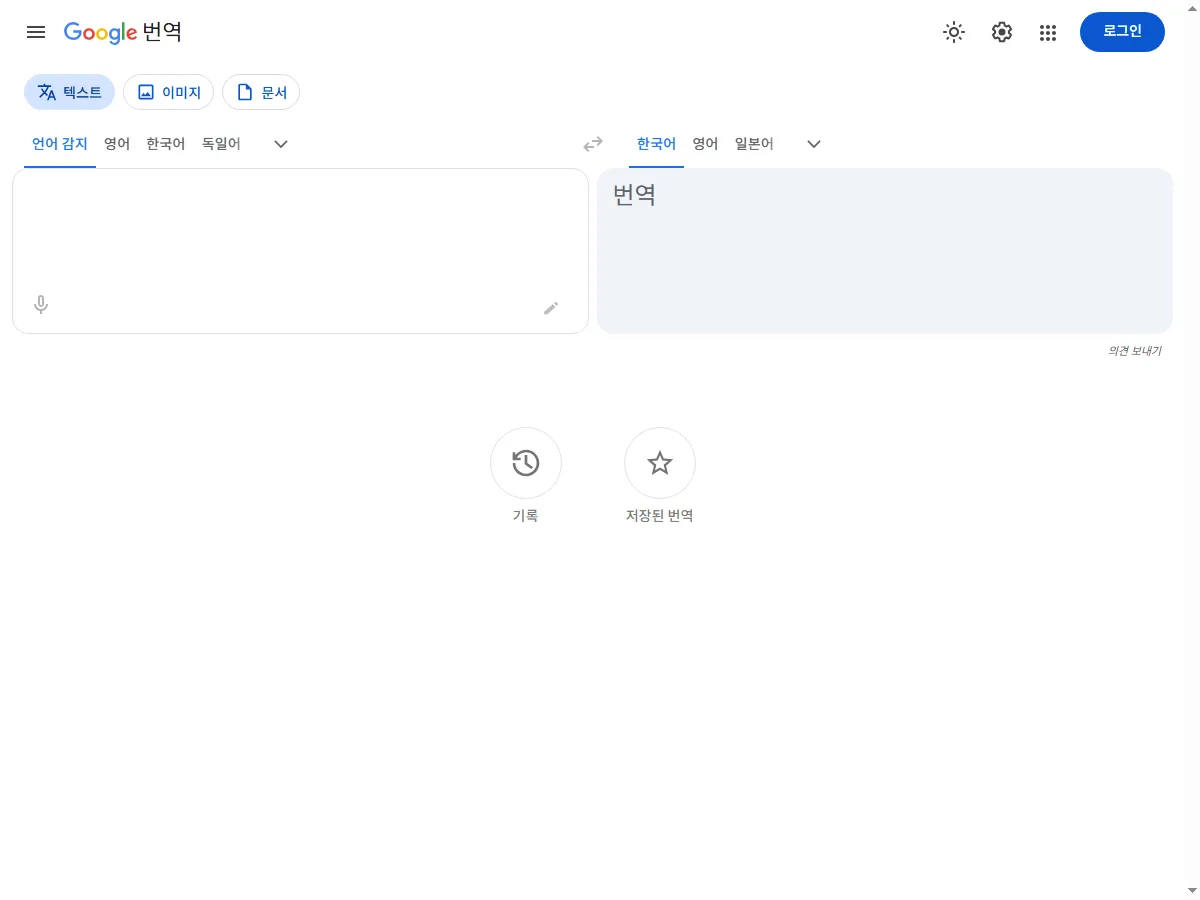Choose 영어 as source language
1200x900 pixels.
(x=117, y=144)
